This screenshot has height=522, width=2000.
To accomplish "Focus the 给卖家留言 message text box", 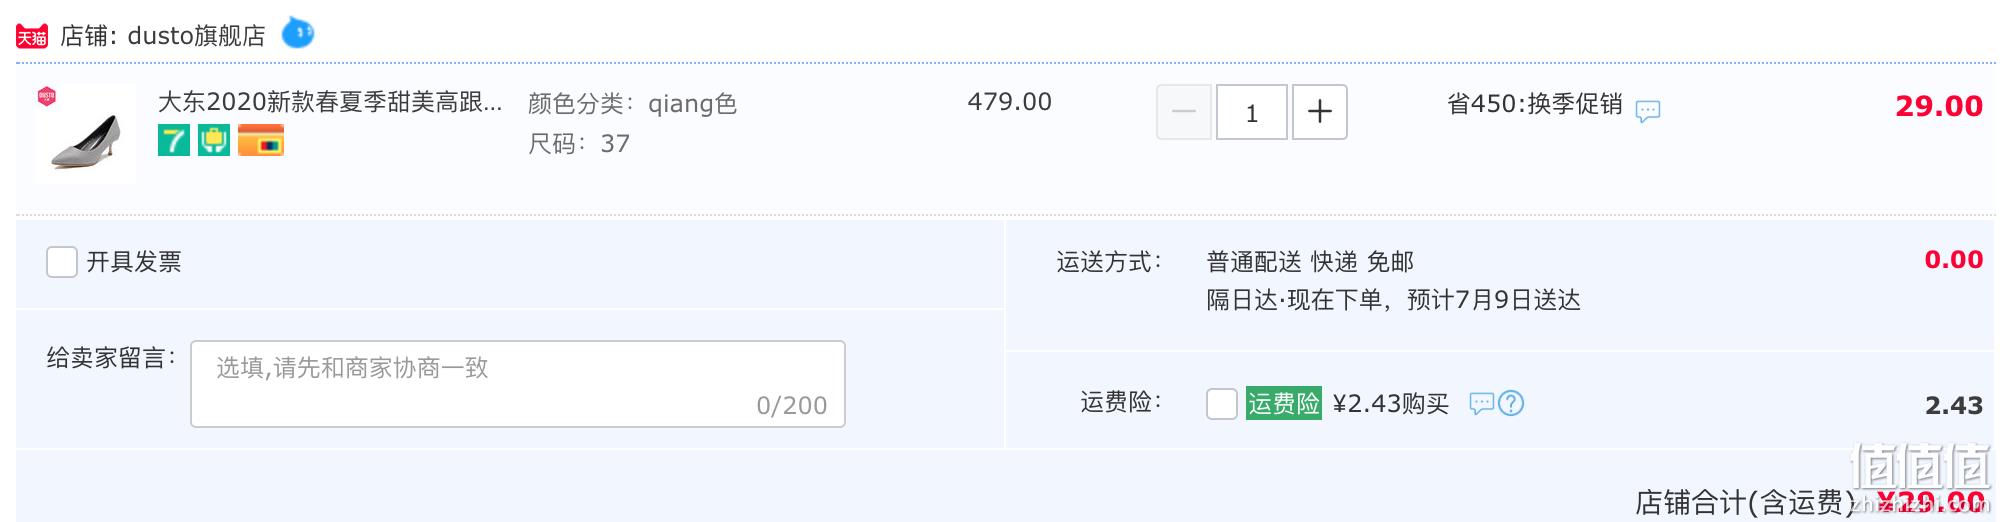I will point(518,384).
